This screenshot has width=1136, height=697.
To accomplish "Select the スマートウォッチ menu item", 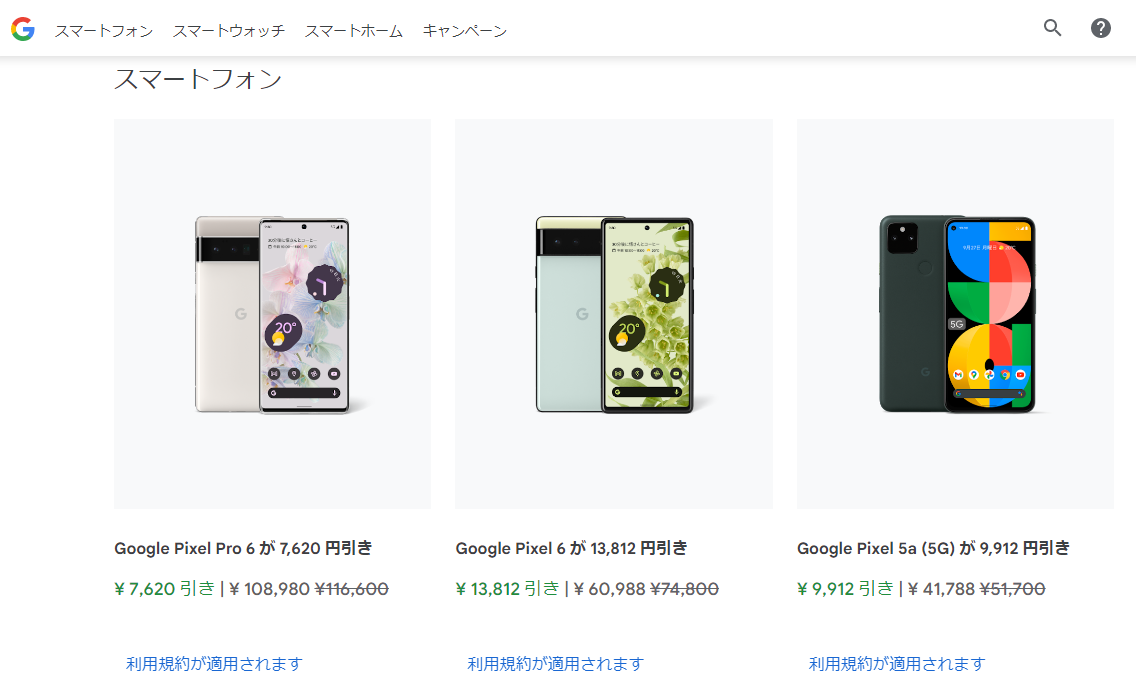I will coord(228,30).
